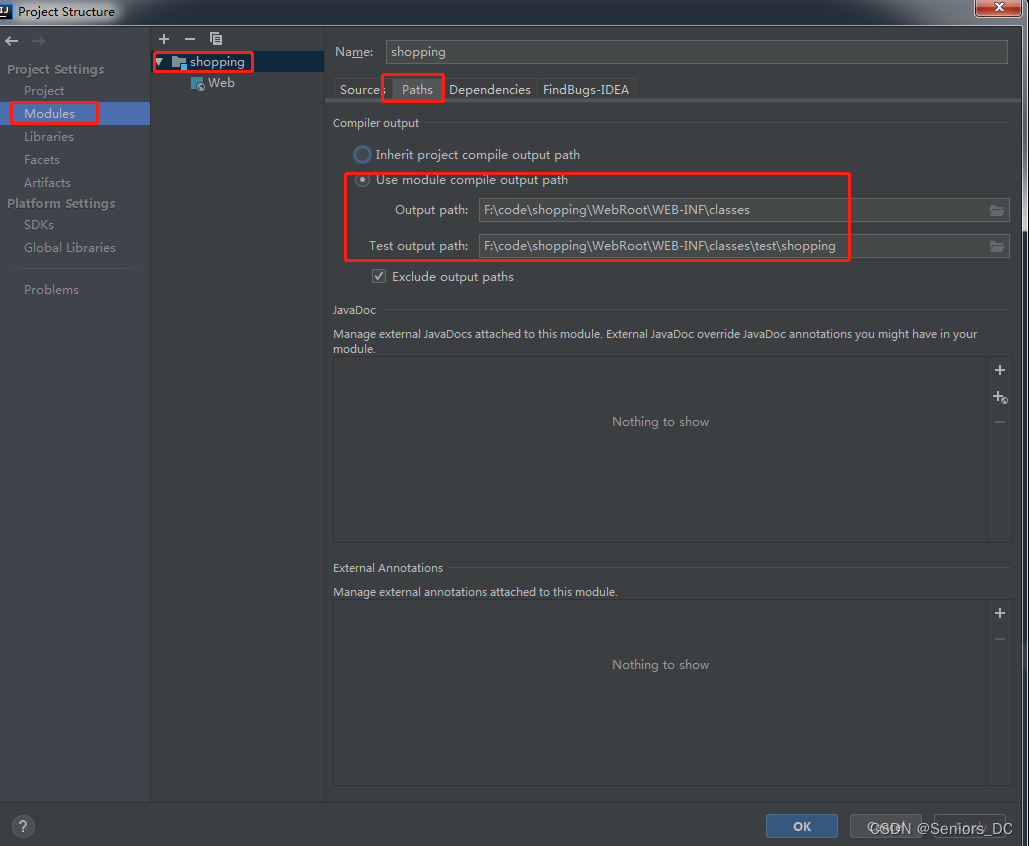Select Modules in Project Settings
The height and width of the screenshot is (846, 1029).
pos(49,114)
